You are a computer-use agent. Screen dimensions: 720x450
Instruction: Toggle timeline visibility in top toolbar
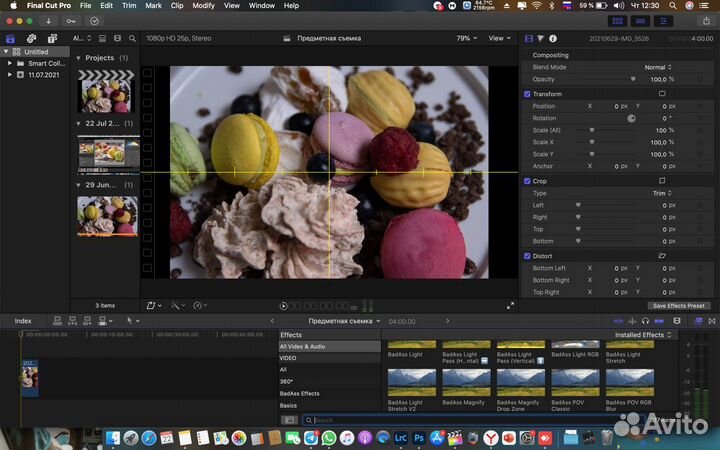641,21
